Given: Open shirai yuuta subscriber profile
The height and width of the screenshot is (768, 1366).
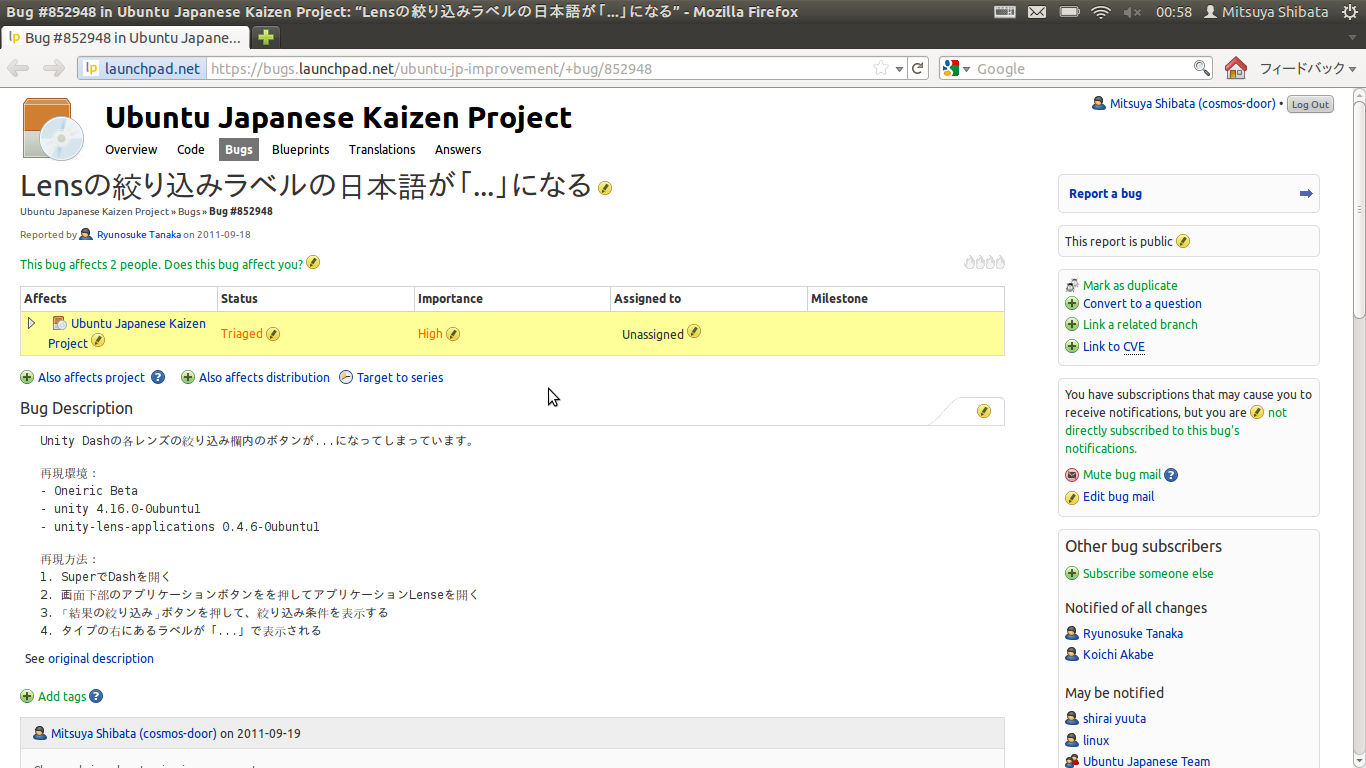Looking at the screenshot, I should [1114, 719].
